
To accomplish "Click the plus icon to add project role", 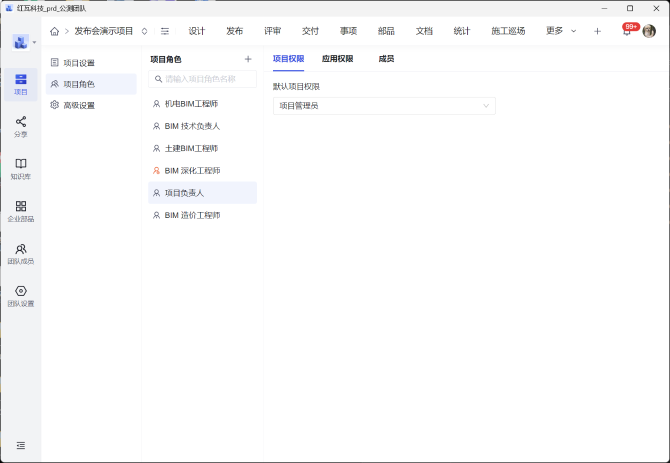I will pos(248,59).
